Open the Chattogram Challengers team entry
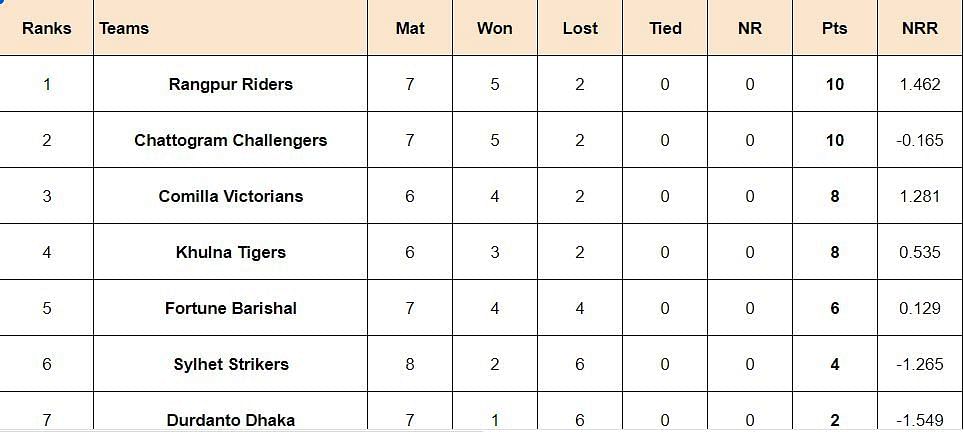 tap(231, 140)
